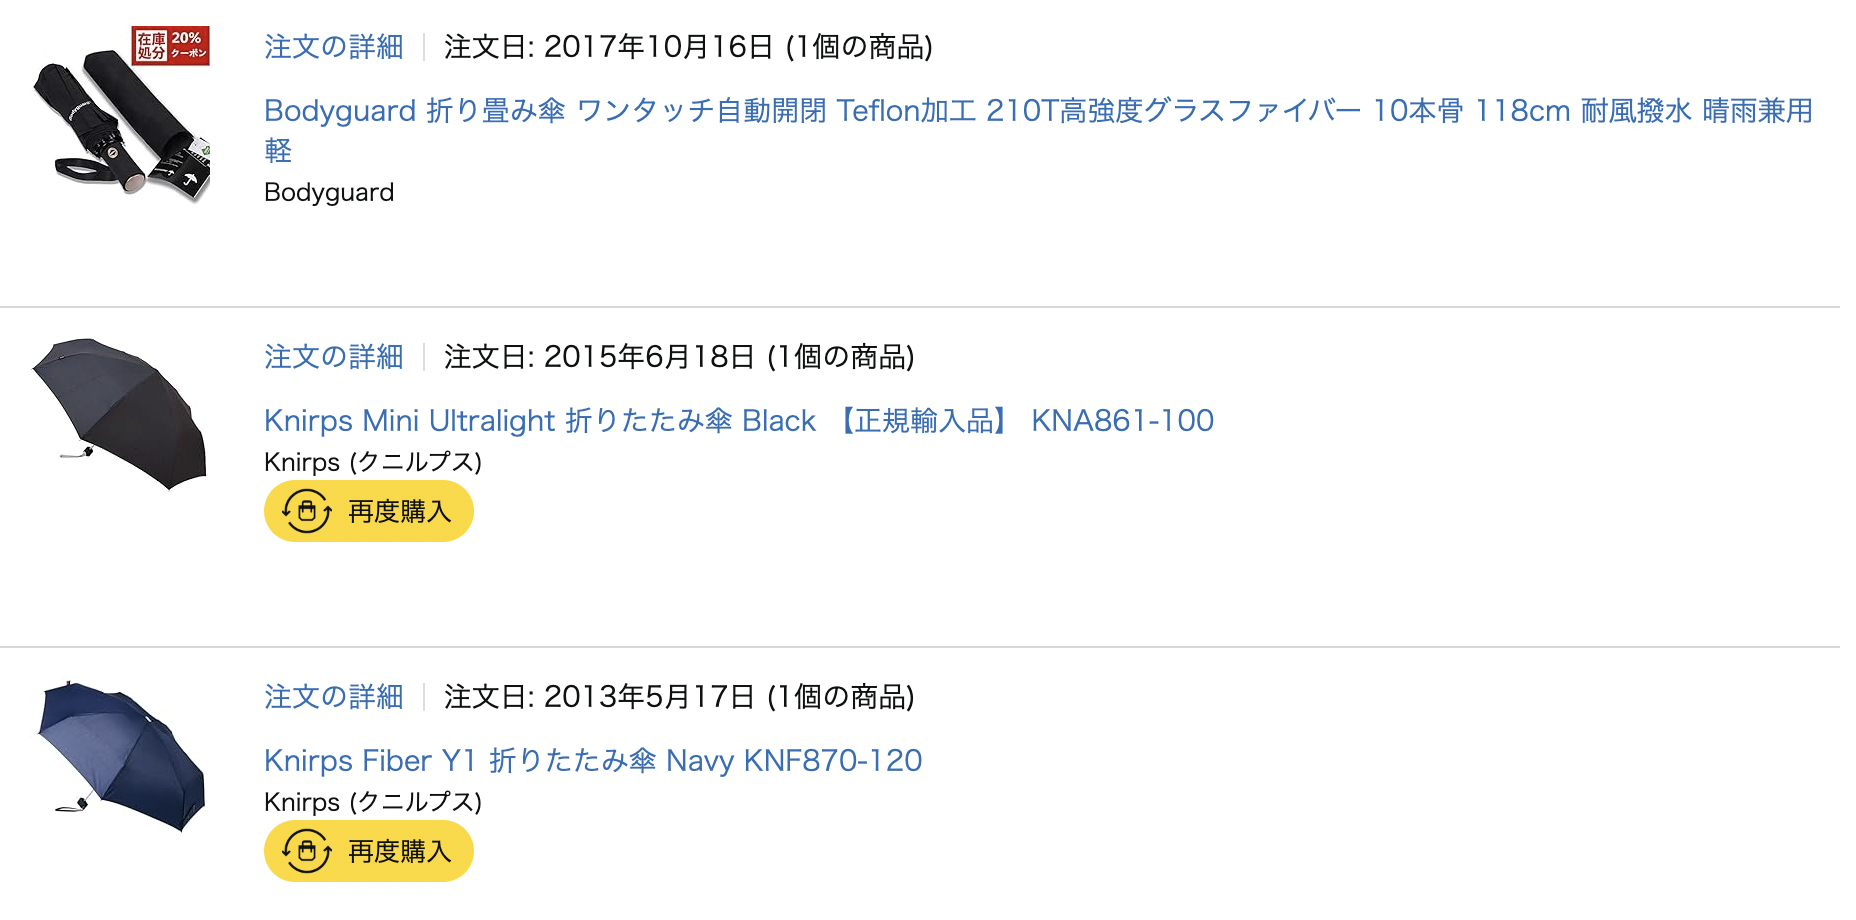The height and width of the screenshot is (920, 1856).
Task: Open the Bodyguard 折り畳み傘 Teflon加工 product title link
Action: (1039, 130)
